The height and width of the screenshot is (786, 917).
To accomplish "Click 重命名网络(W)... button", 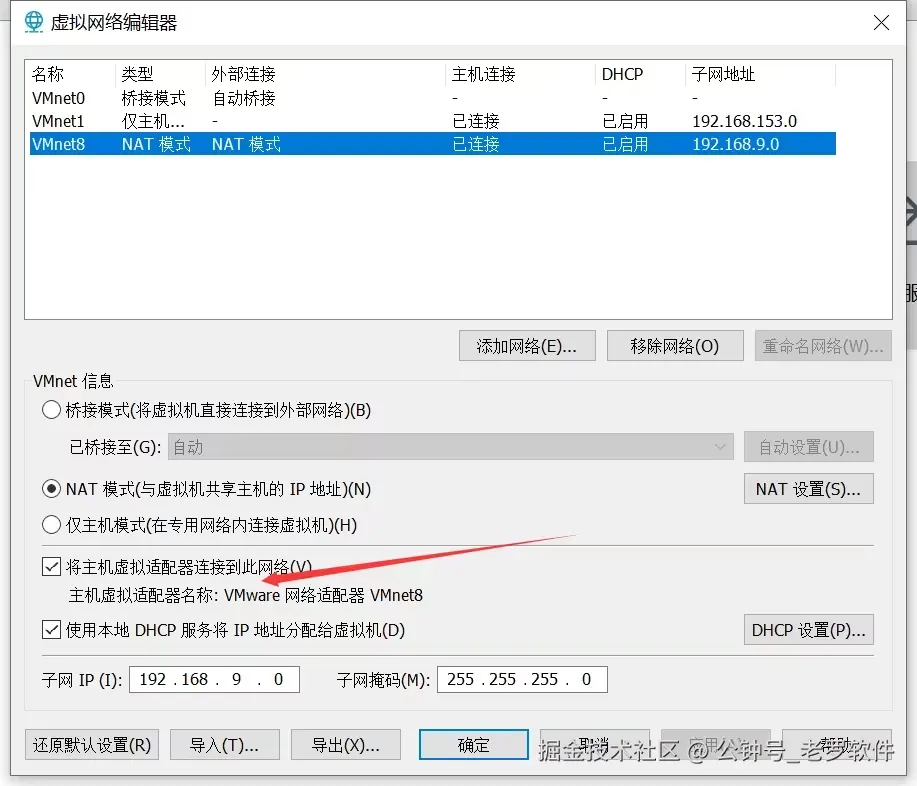I will click(823, 346).
